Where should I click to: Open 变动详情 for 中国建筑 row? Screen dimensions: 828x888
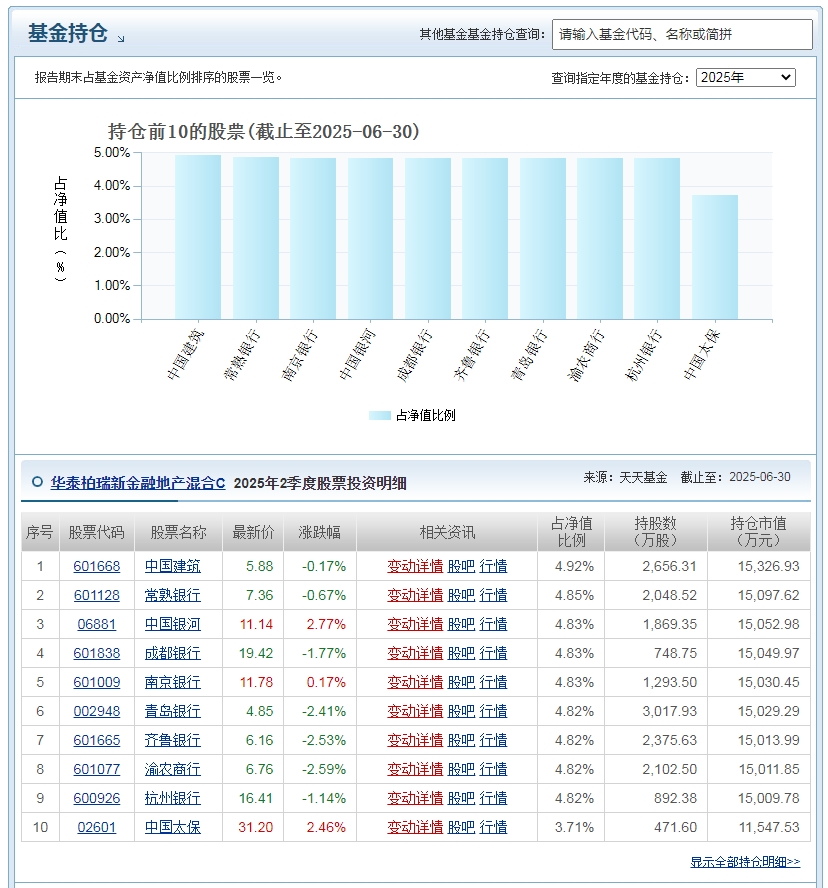point(415,566)
